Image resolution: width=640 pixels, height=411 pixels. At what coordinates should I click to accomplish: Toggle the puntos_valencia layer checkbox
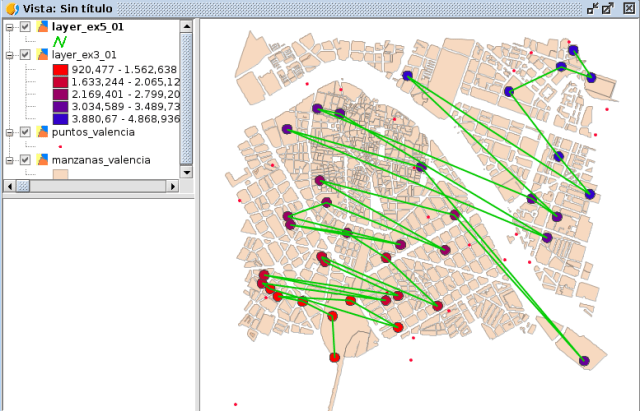pyautogui.click(x=25, y=131)
